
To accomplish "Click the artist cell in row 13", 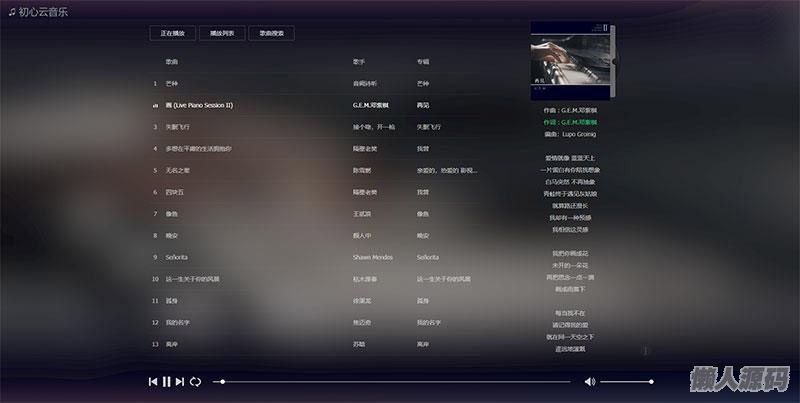I will tap(359, 345).
